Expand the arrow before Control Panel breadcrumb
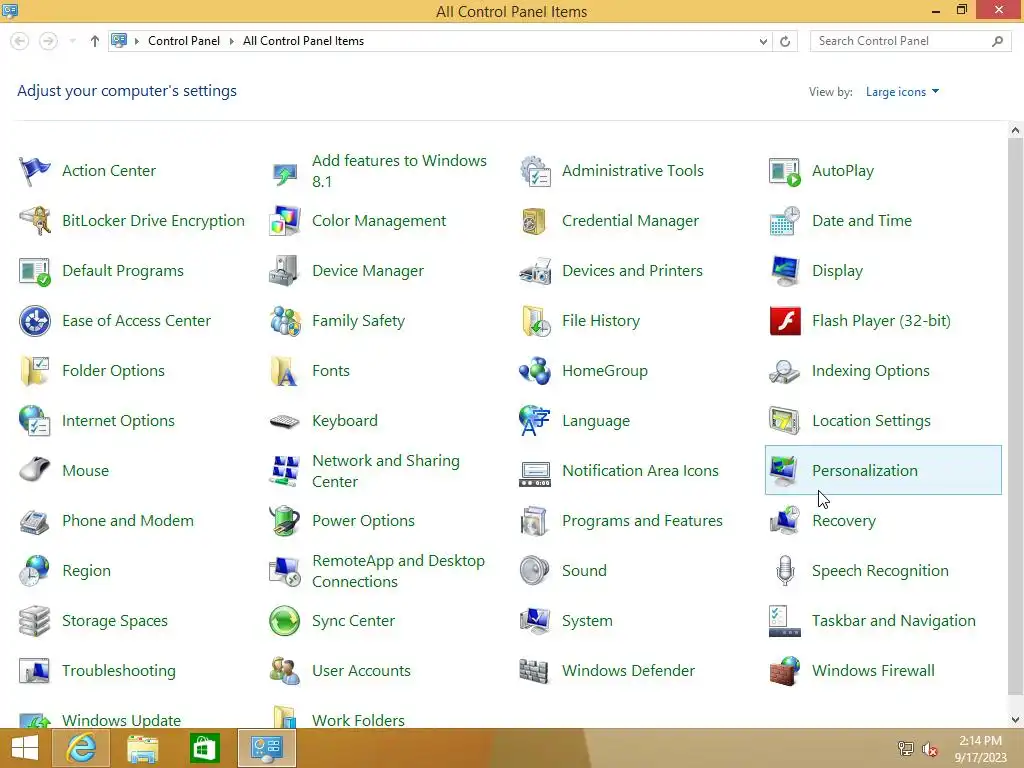This screenshot has height=768, width=1024. [137, 41]
